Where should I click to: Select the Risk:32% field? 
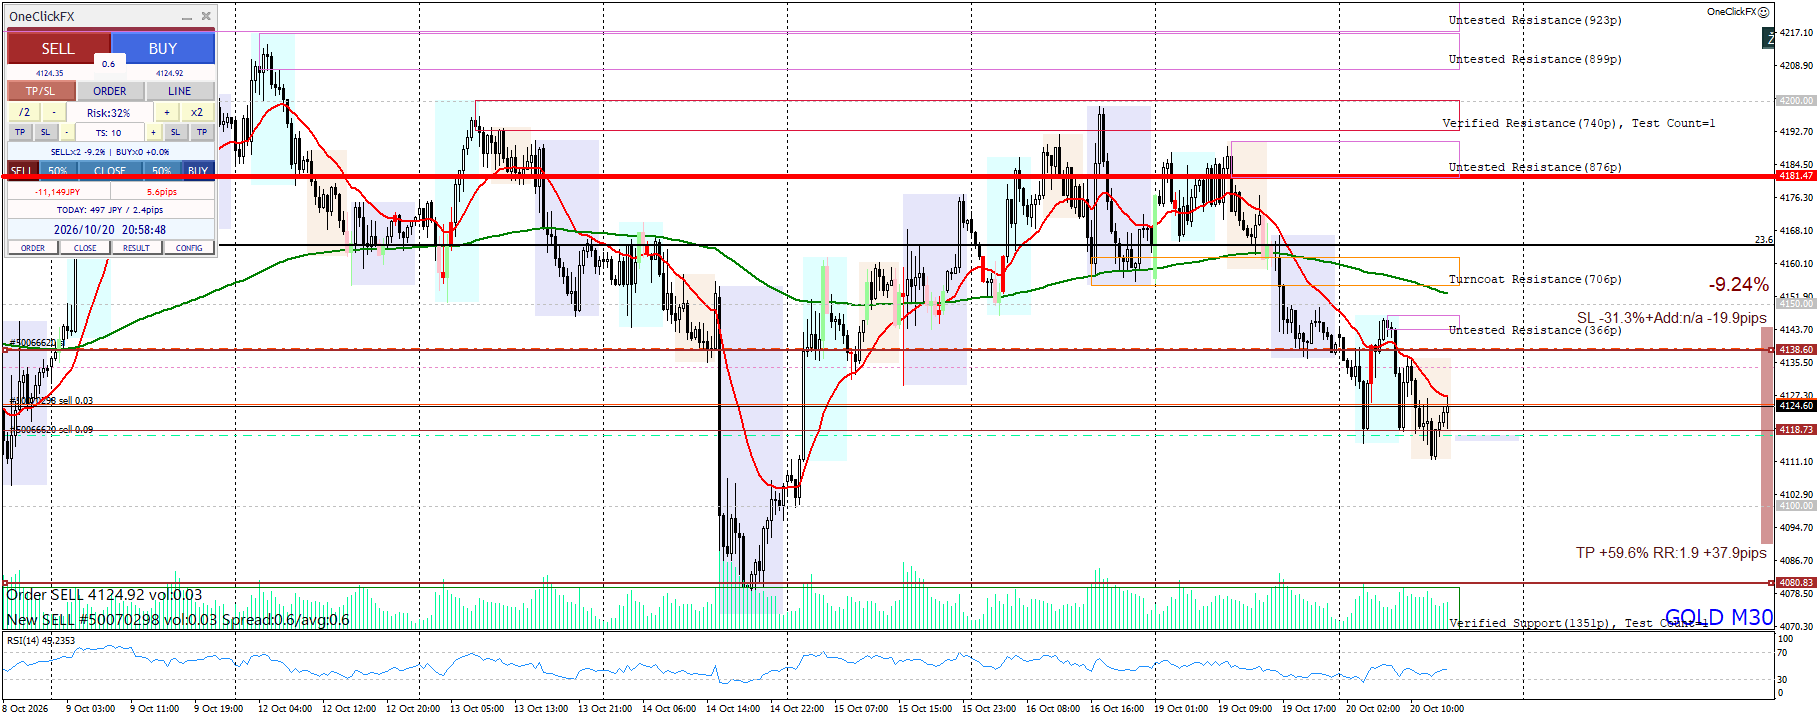tap(108, 113)
